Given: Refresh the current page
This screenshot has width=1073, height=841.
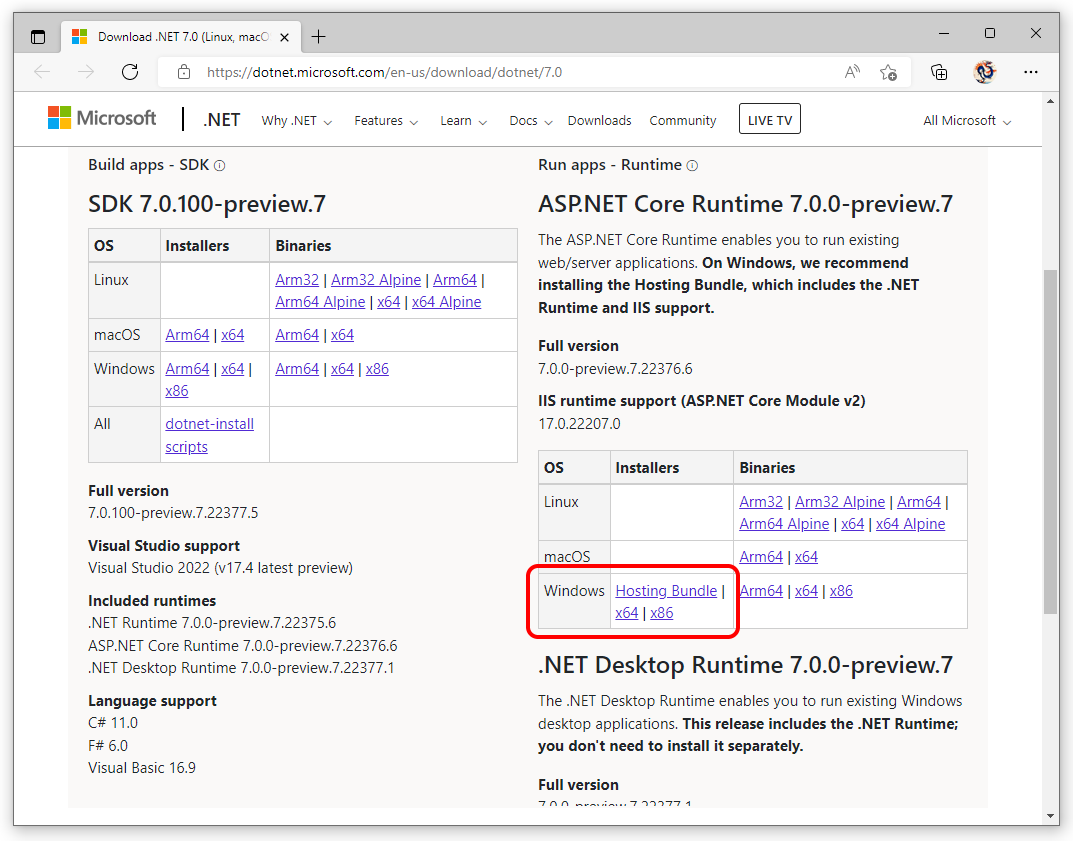Looking at the screenshot, I should [130, 72].
